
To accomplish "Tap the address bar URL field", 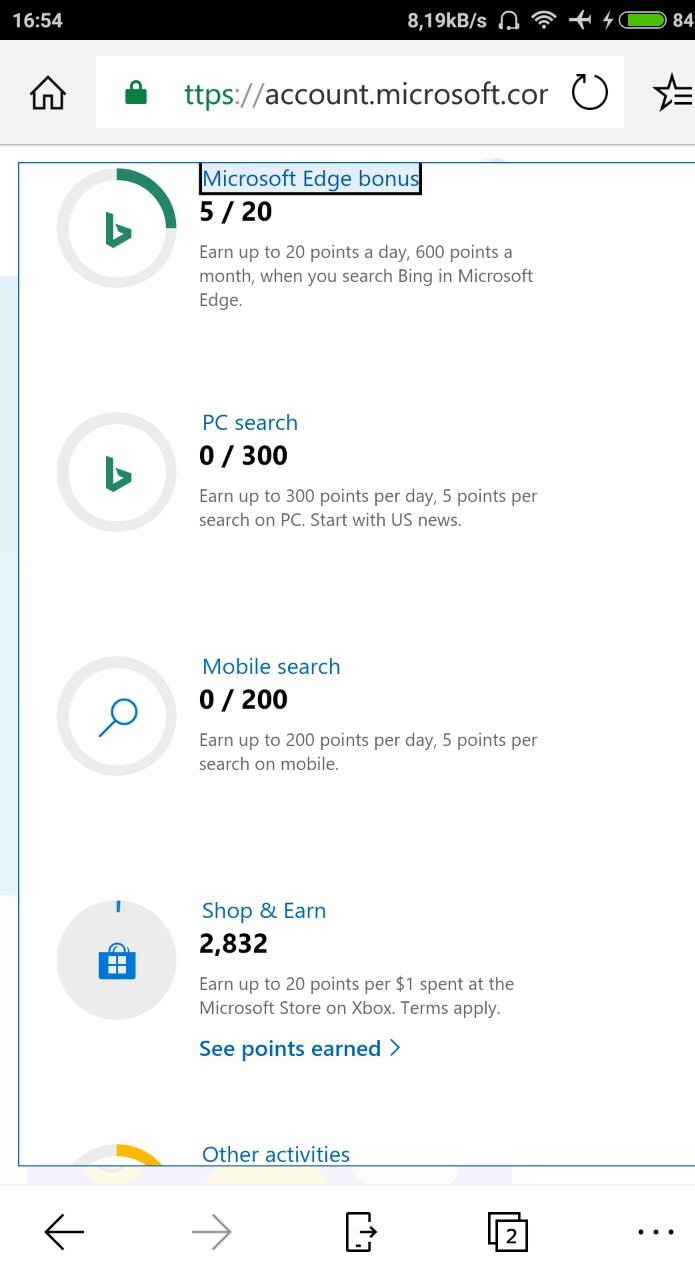I will pos(366,94).
